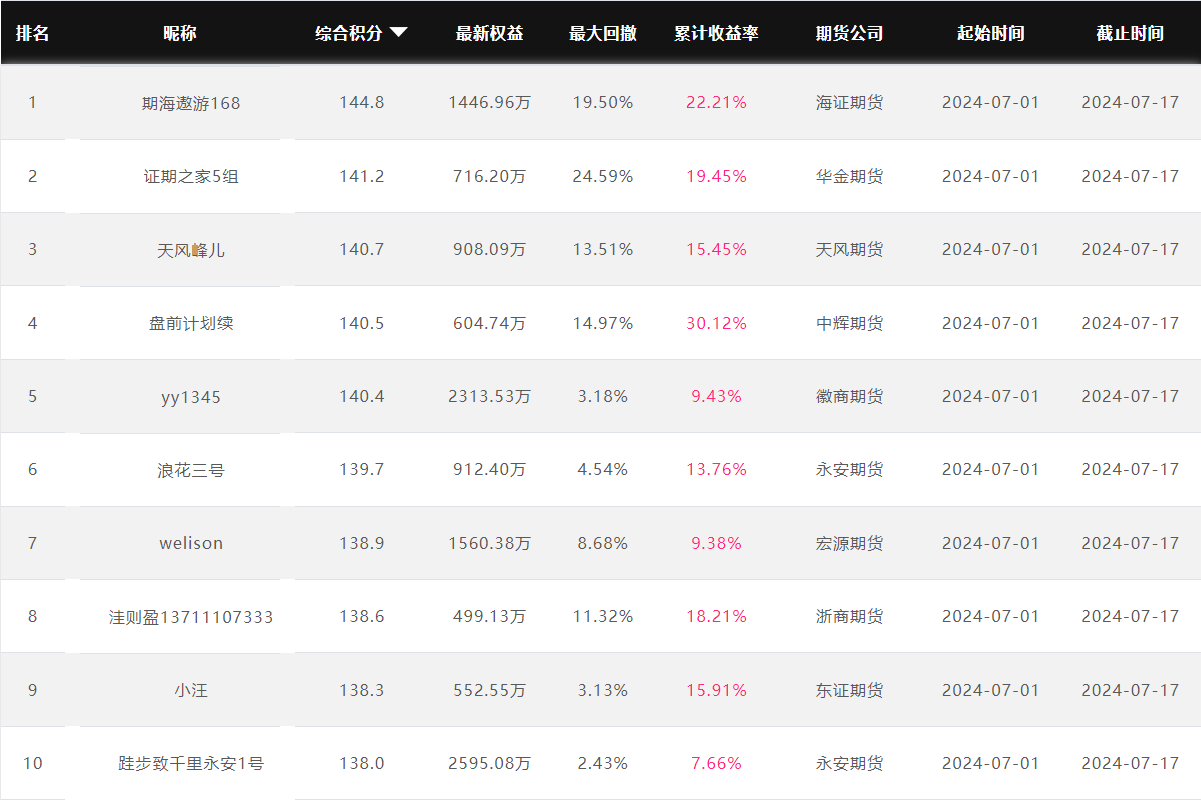Click futures company 中辉期货
Viewport: 1201px width, 800px height.
pos(850,323)
